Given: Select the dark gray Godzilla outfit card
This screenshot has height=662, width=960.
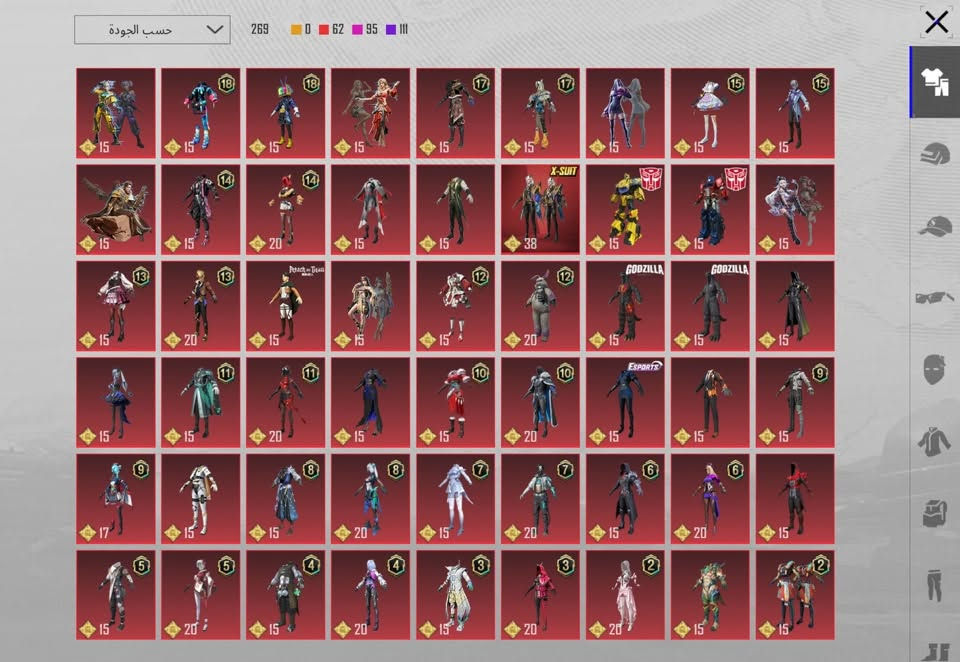Looking at the screenshot, I should point(710,306).
